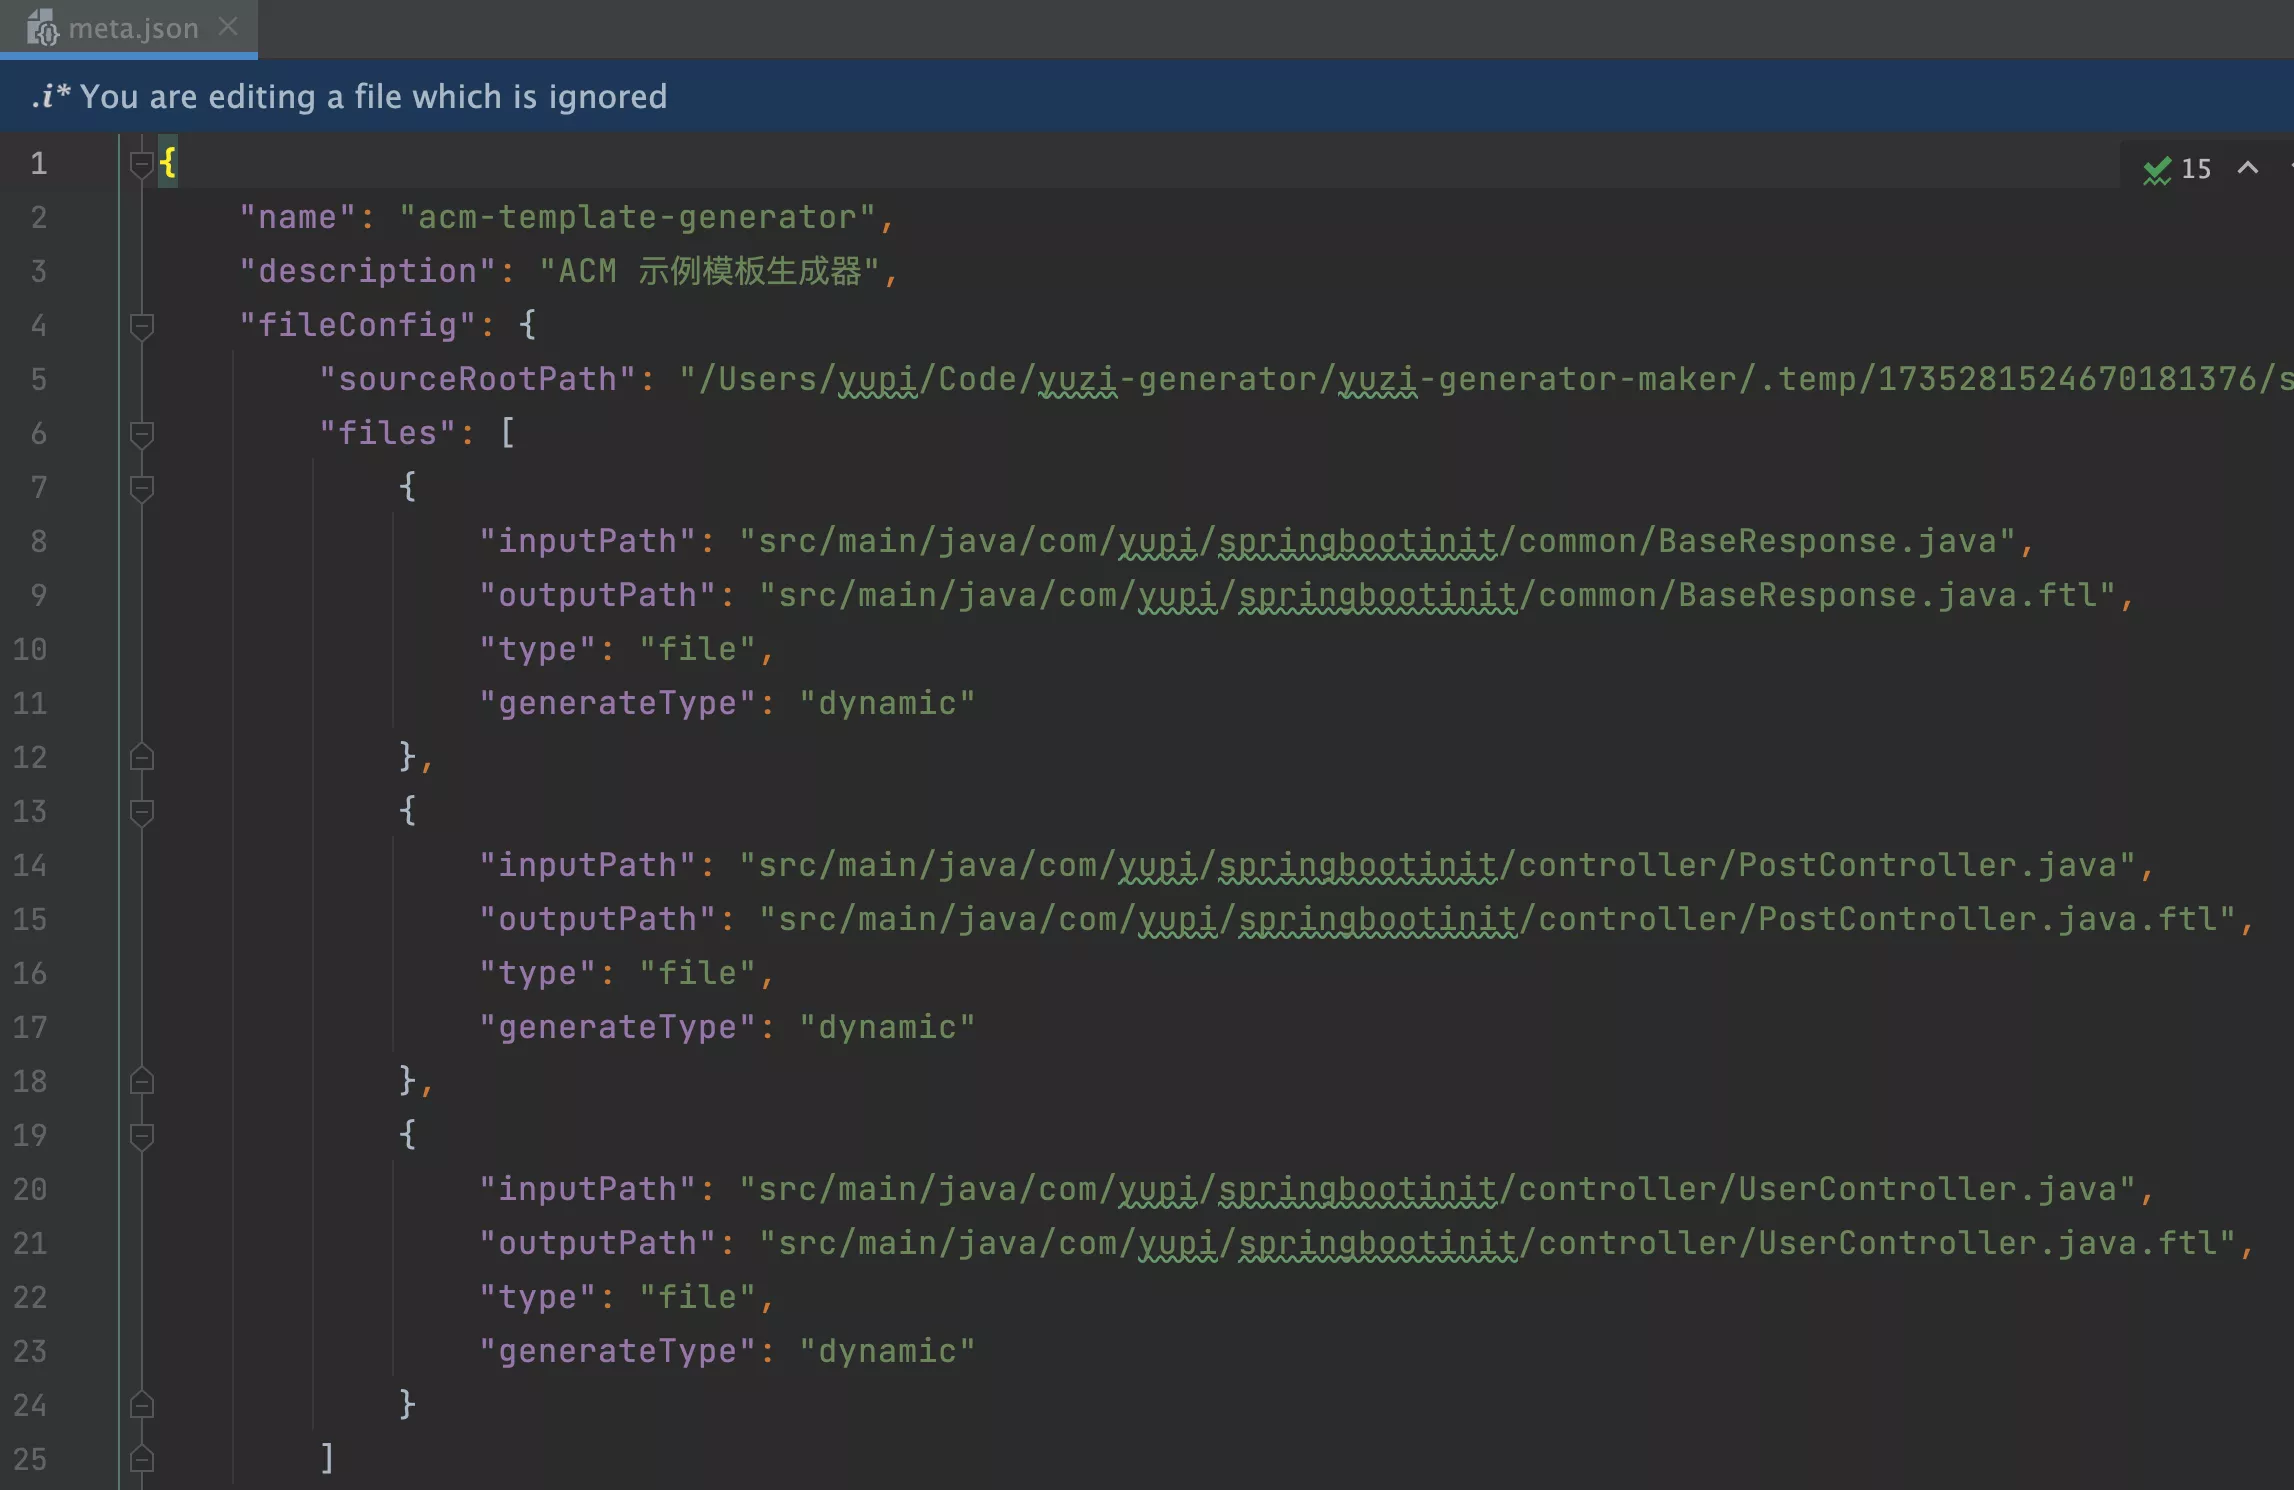
Task: Click fold end marker on line 24
Action: [x=142, y=1405]
